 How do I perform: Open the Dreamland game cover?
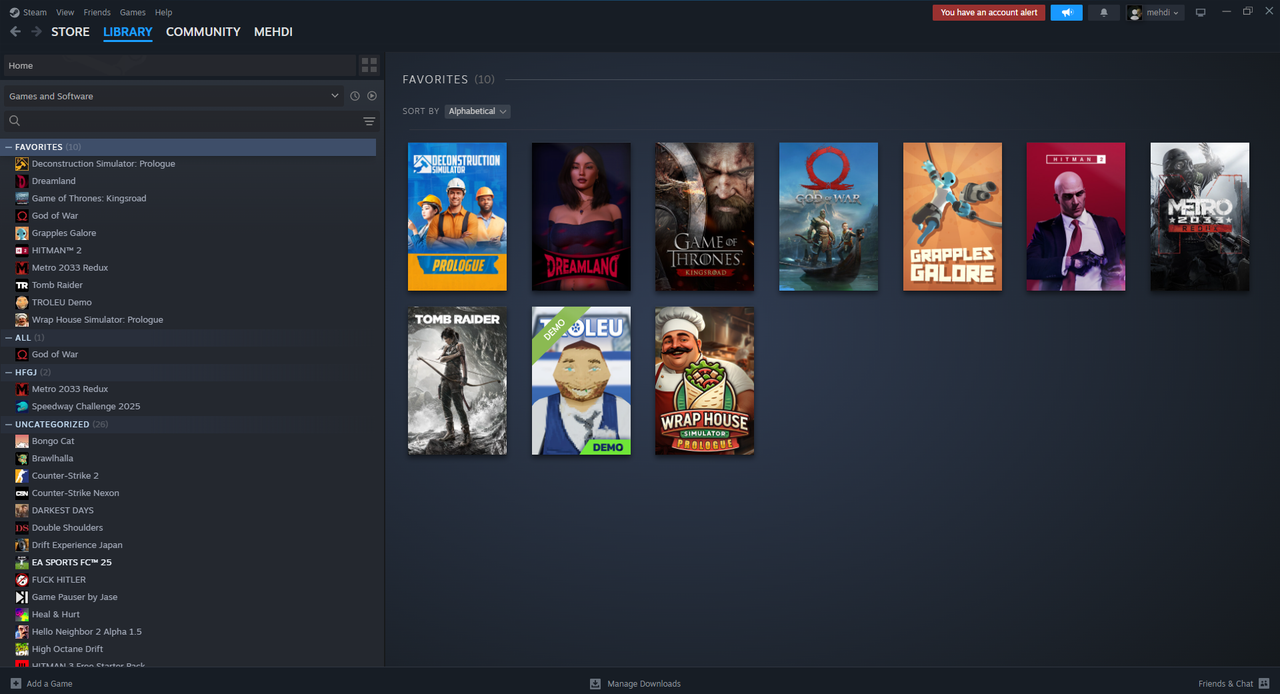[581, 217]
